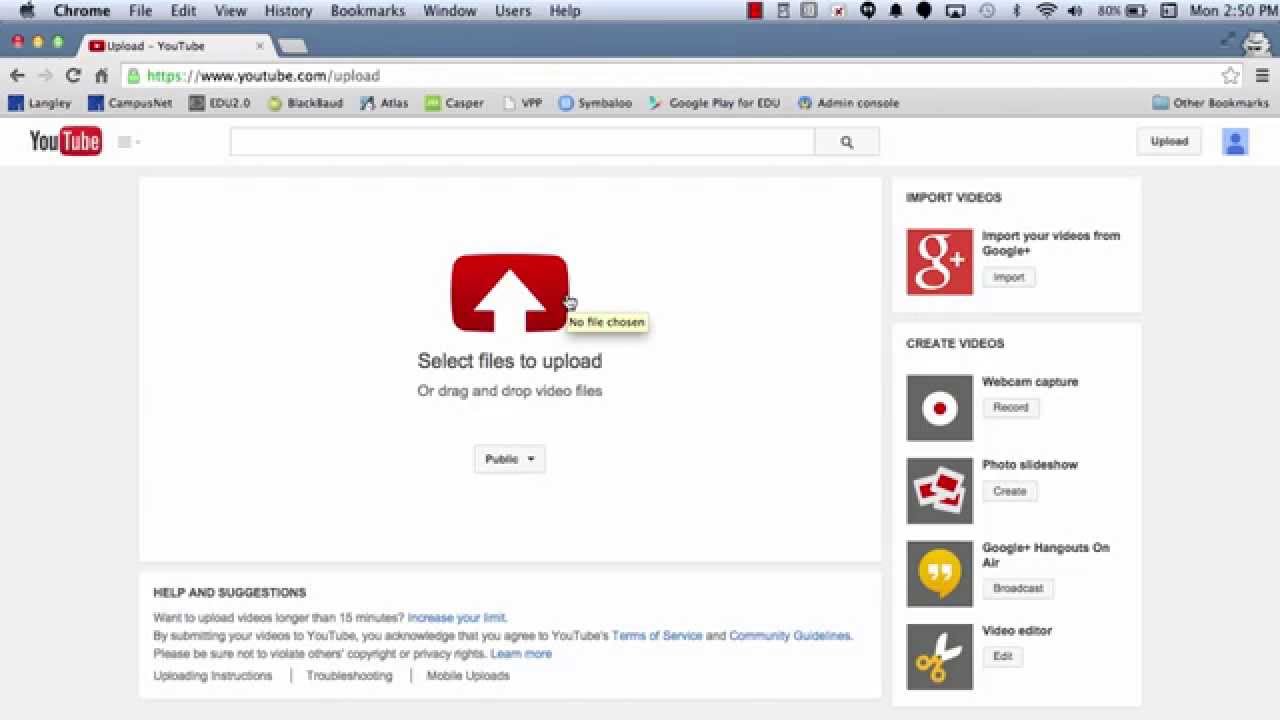This screenshot has width=1280, height=720.
Task: Open the Atlas bookmark
Action: coord(384,103)
